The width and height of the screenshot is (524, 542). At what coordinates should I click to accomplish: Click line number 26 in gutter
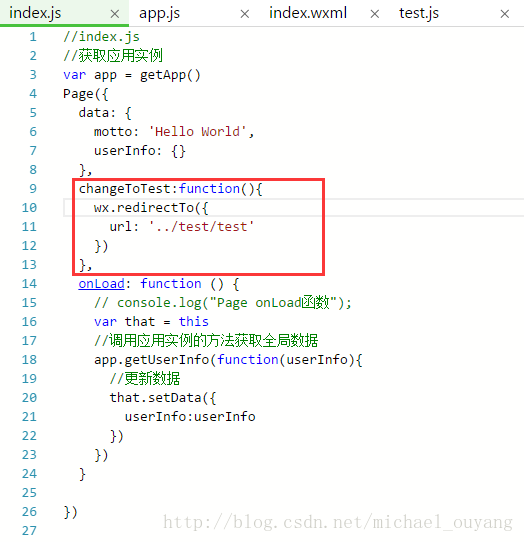29,512
